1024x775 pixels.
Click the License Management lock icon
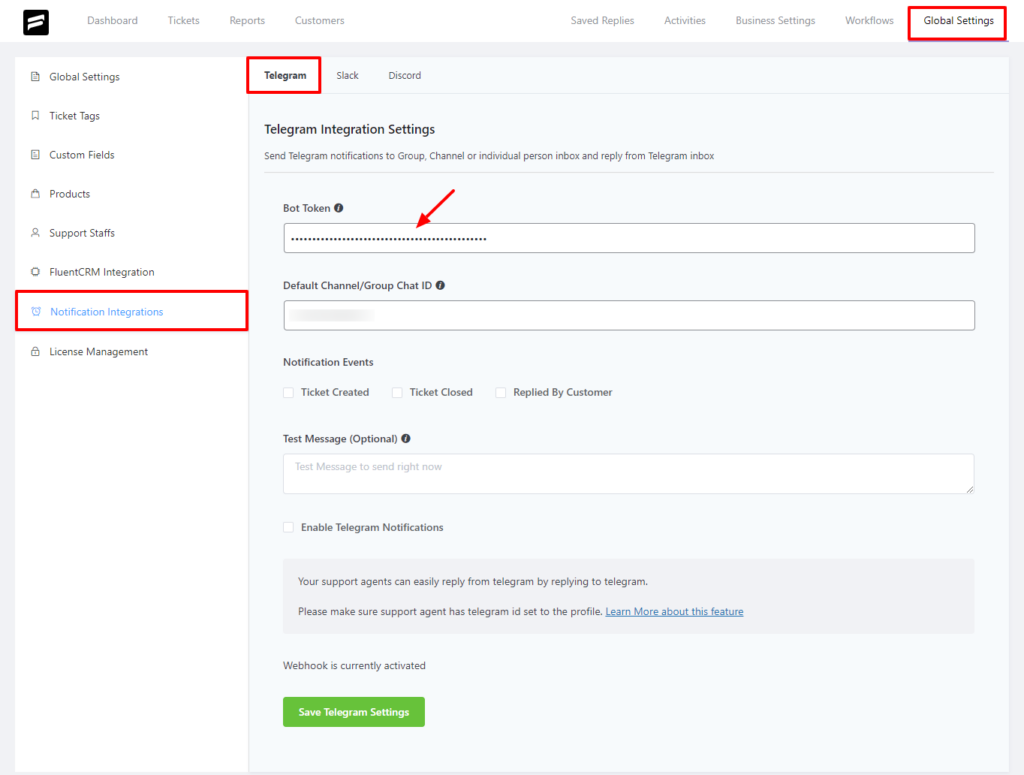[x=35, y=351]
